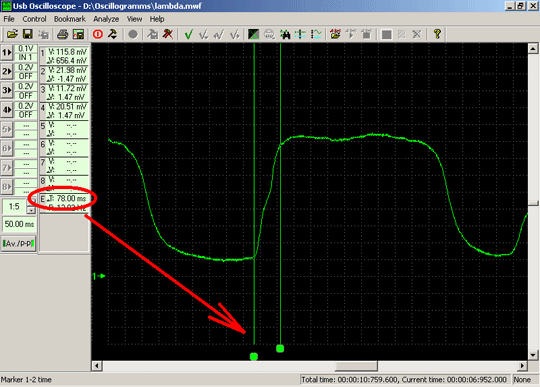
Task: Click the binoculars search icon
Action: click(x=285, y=34)
